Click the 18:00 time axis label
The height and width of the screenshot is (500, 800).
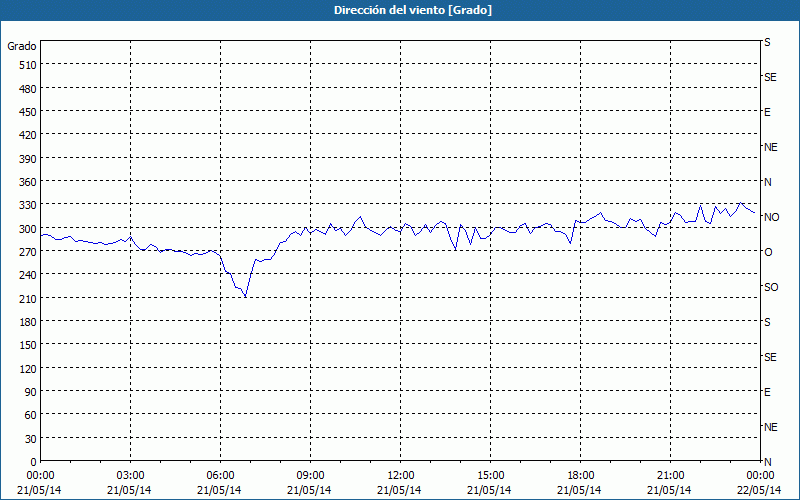[580, 476]
